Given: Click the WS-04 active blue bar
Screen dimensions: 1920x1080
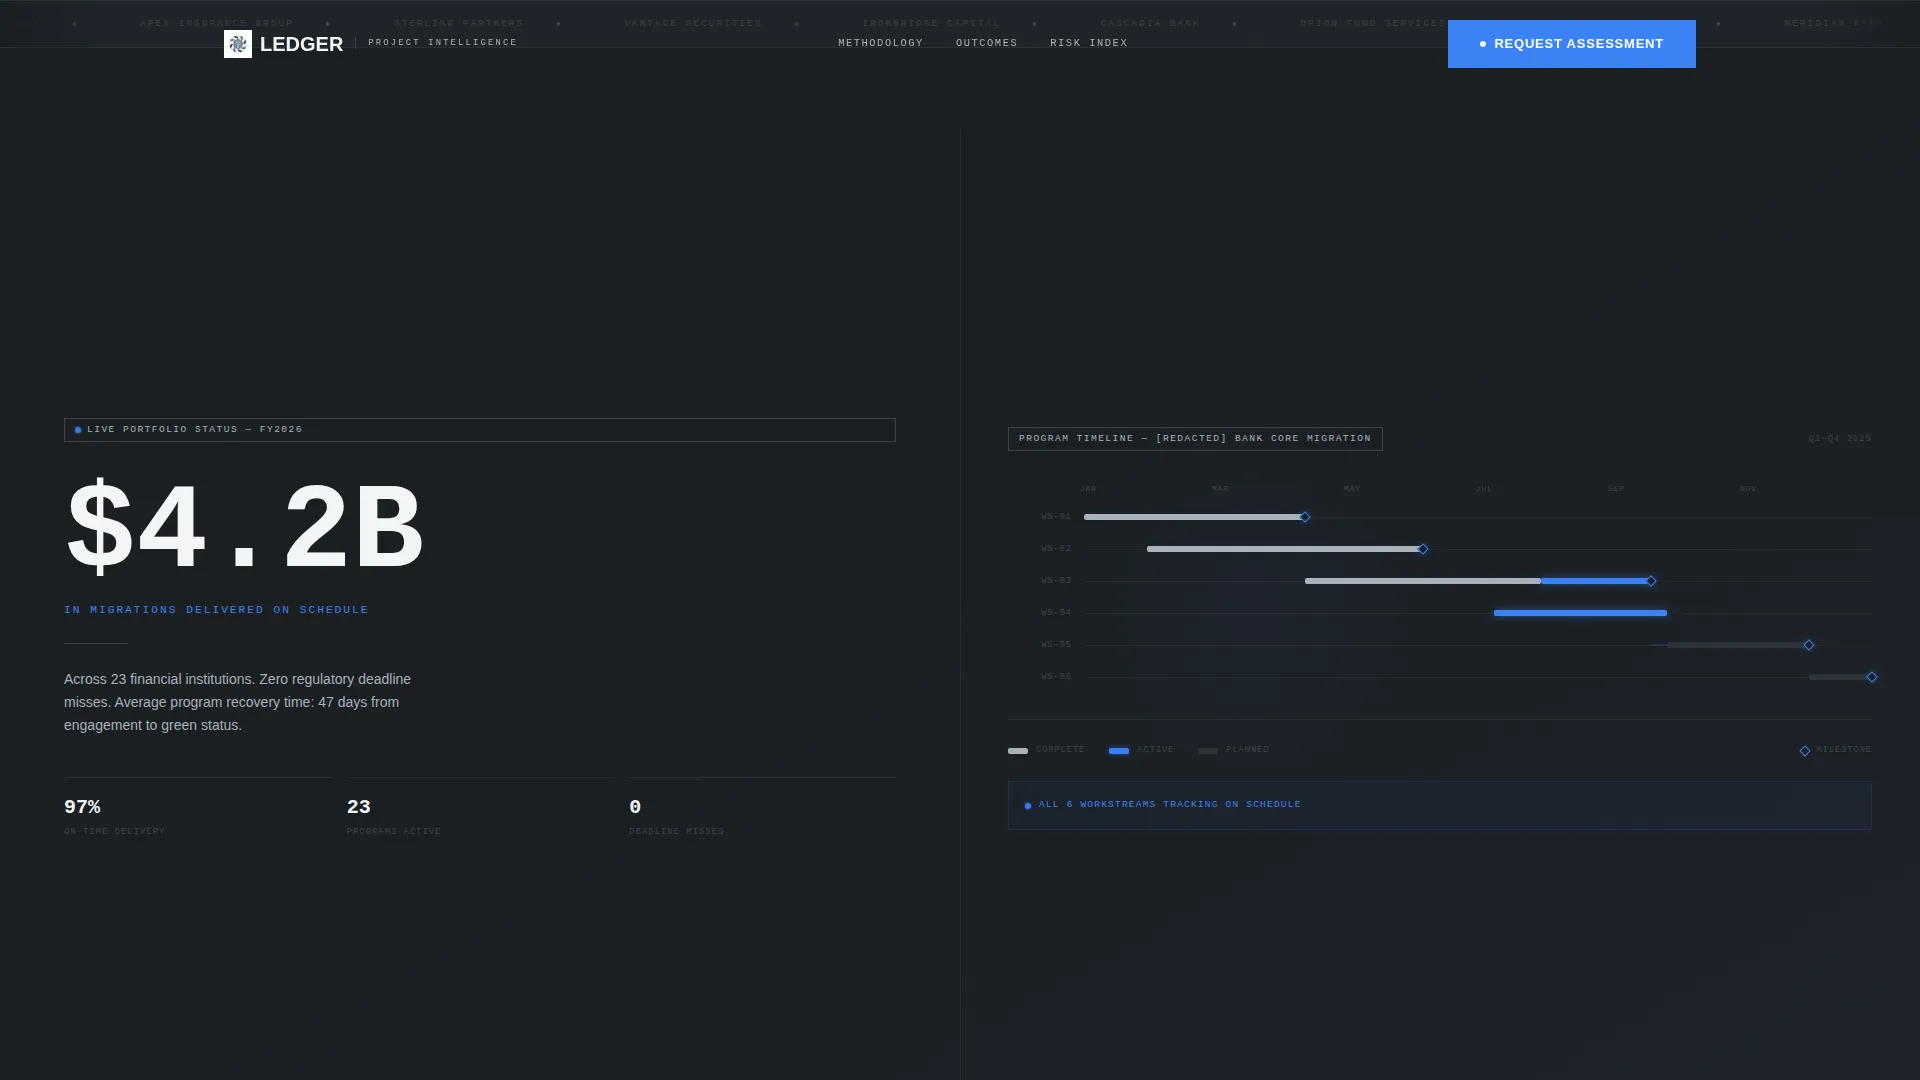Looking at the screenshot, I should pyautogui.click(x=1580, y=613).
